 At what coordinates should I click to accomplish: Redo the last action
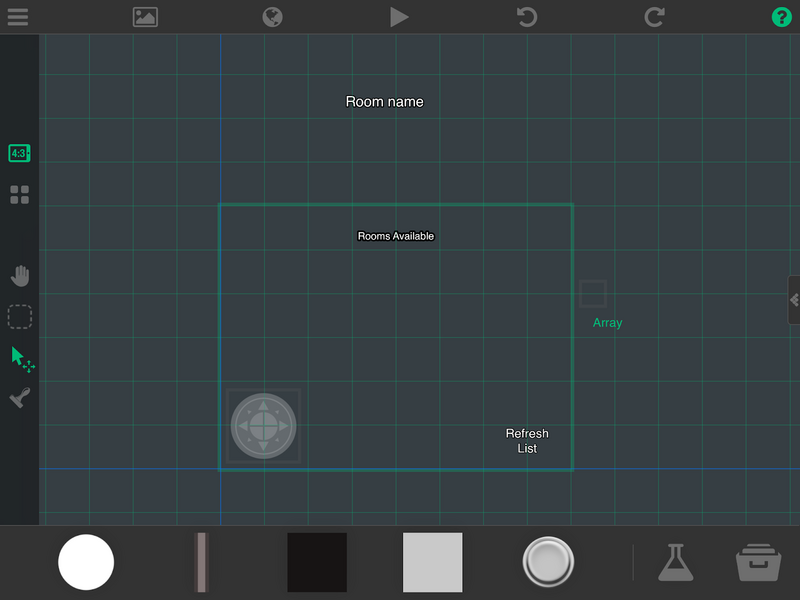point(654,17)
